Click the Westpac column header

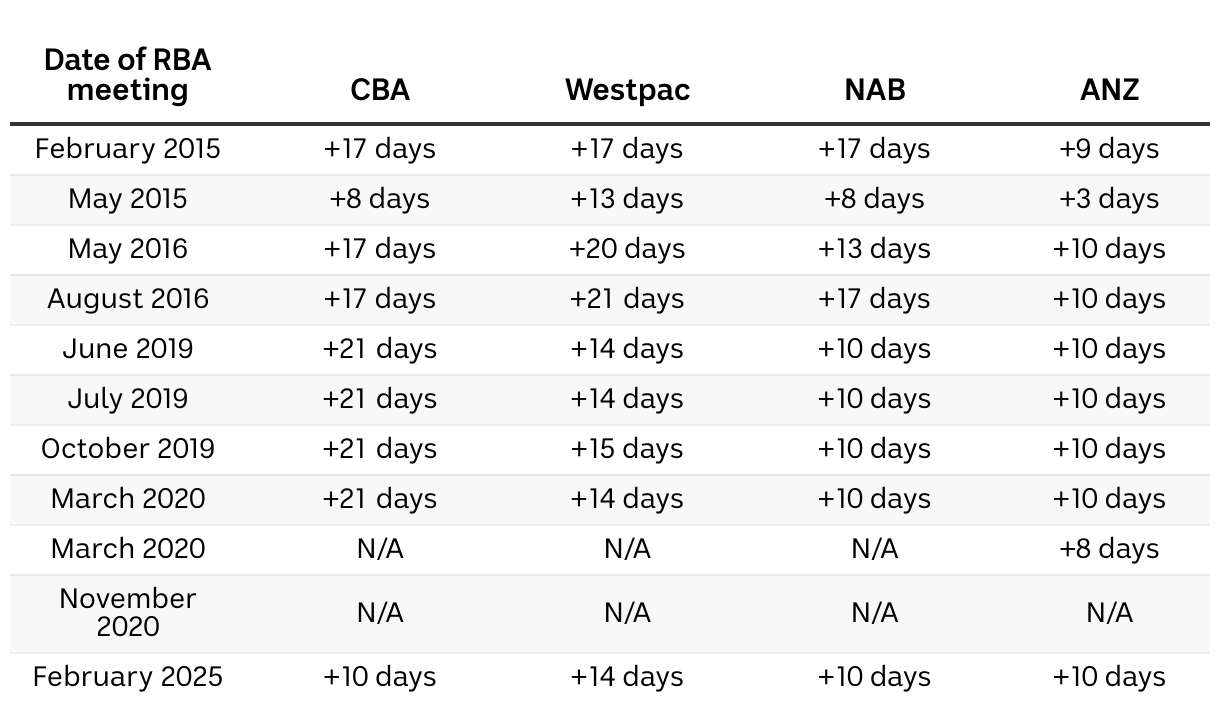(x=627, y=90)
